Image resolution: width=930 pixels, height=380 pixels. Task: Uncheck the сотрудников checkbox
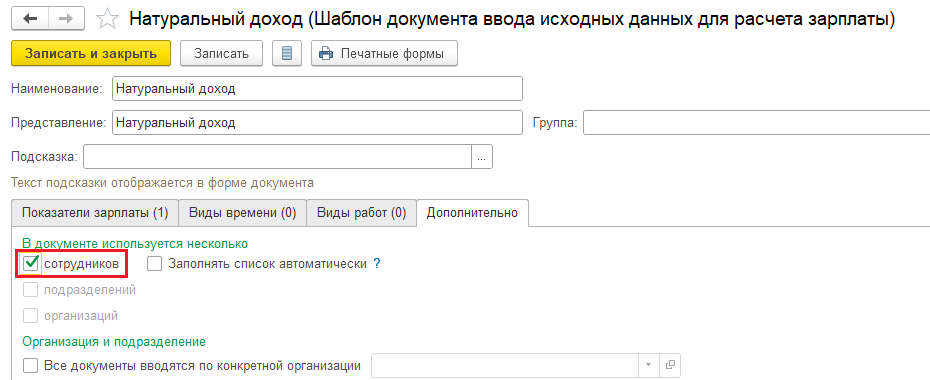(31, 264)
